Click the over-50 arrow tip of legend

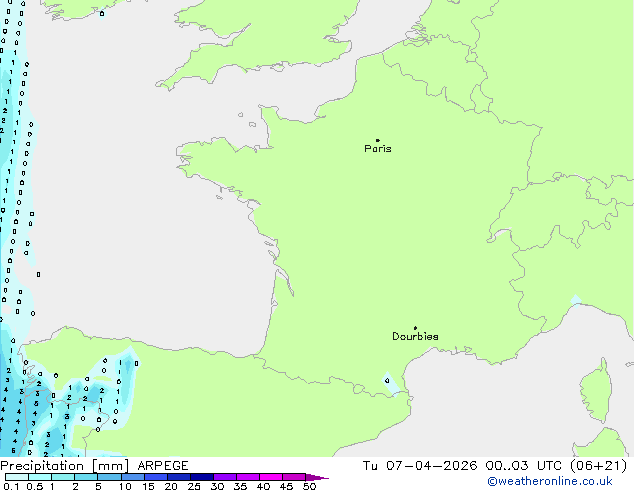point(317,477)
